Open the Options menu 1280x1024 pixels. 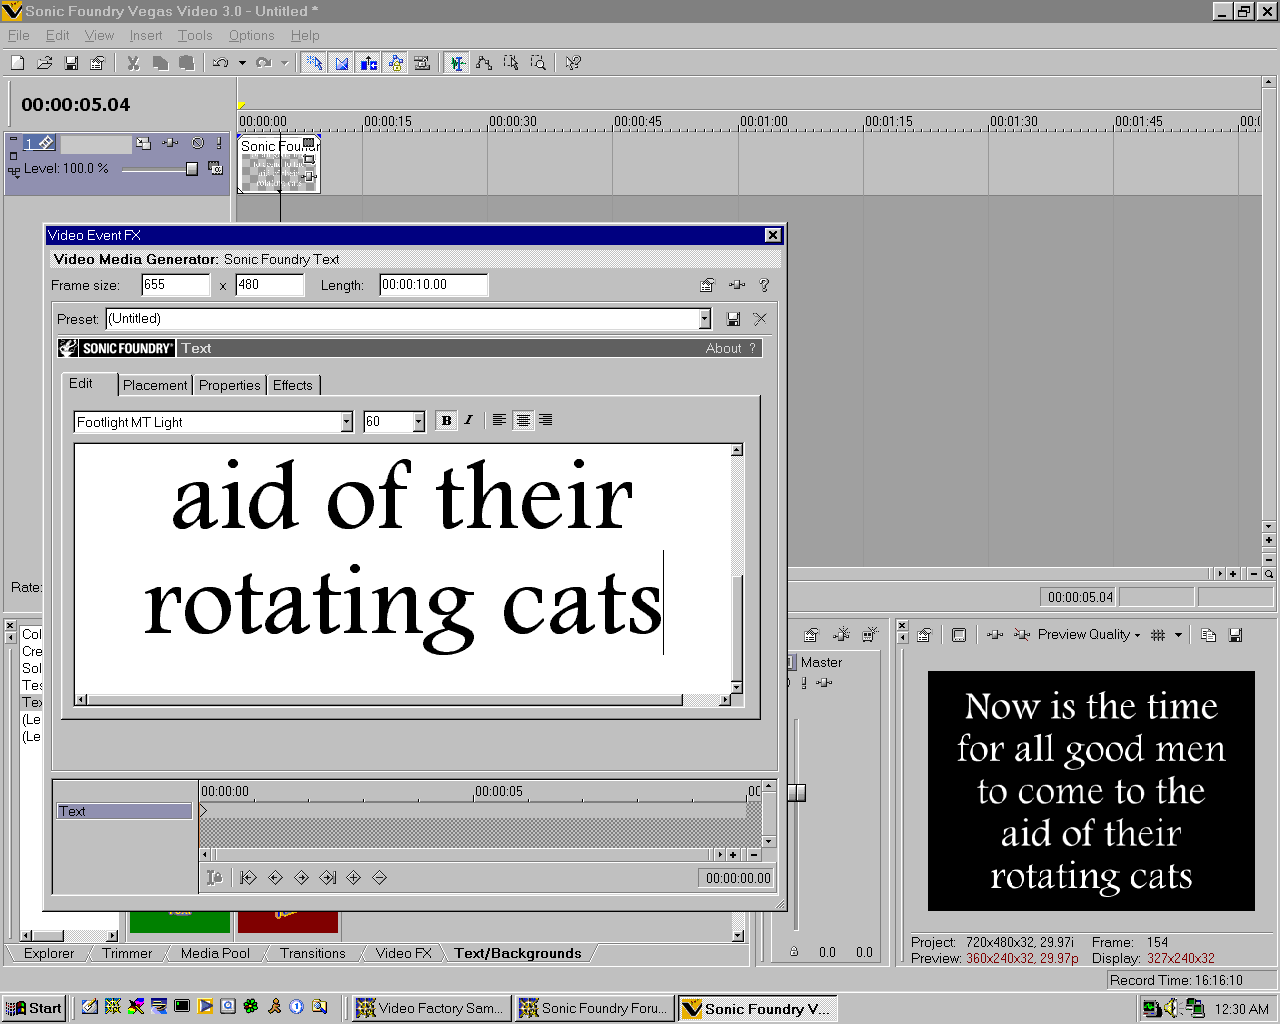[x=251, y=35]
